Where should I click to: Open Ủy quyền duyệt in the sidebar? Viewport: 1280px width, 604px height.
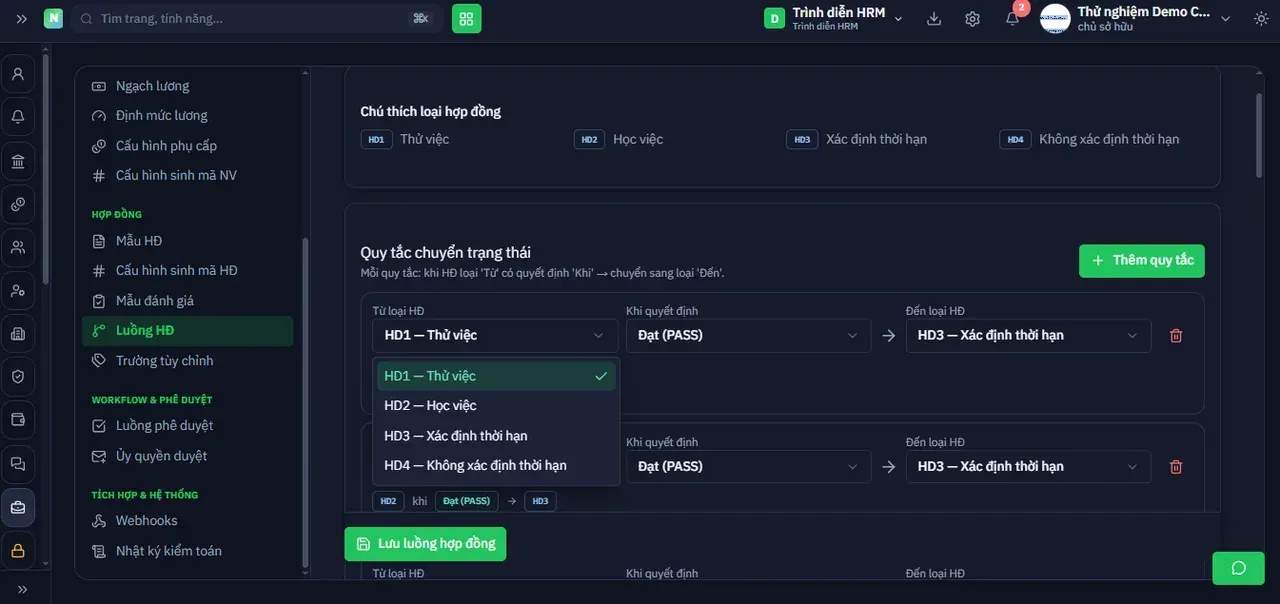point(187,456)
